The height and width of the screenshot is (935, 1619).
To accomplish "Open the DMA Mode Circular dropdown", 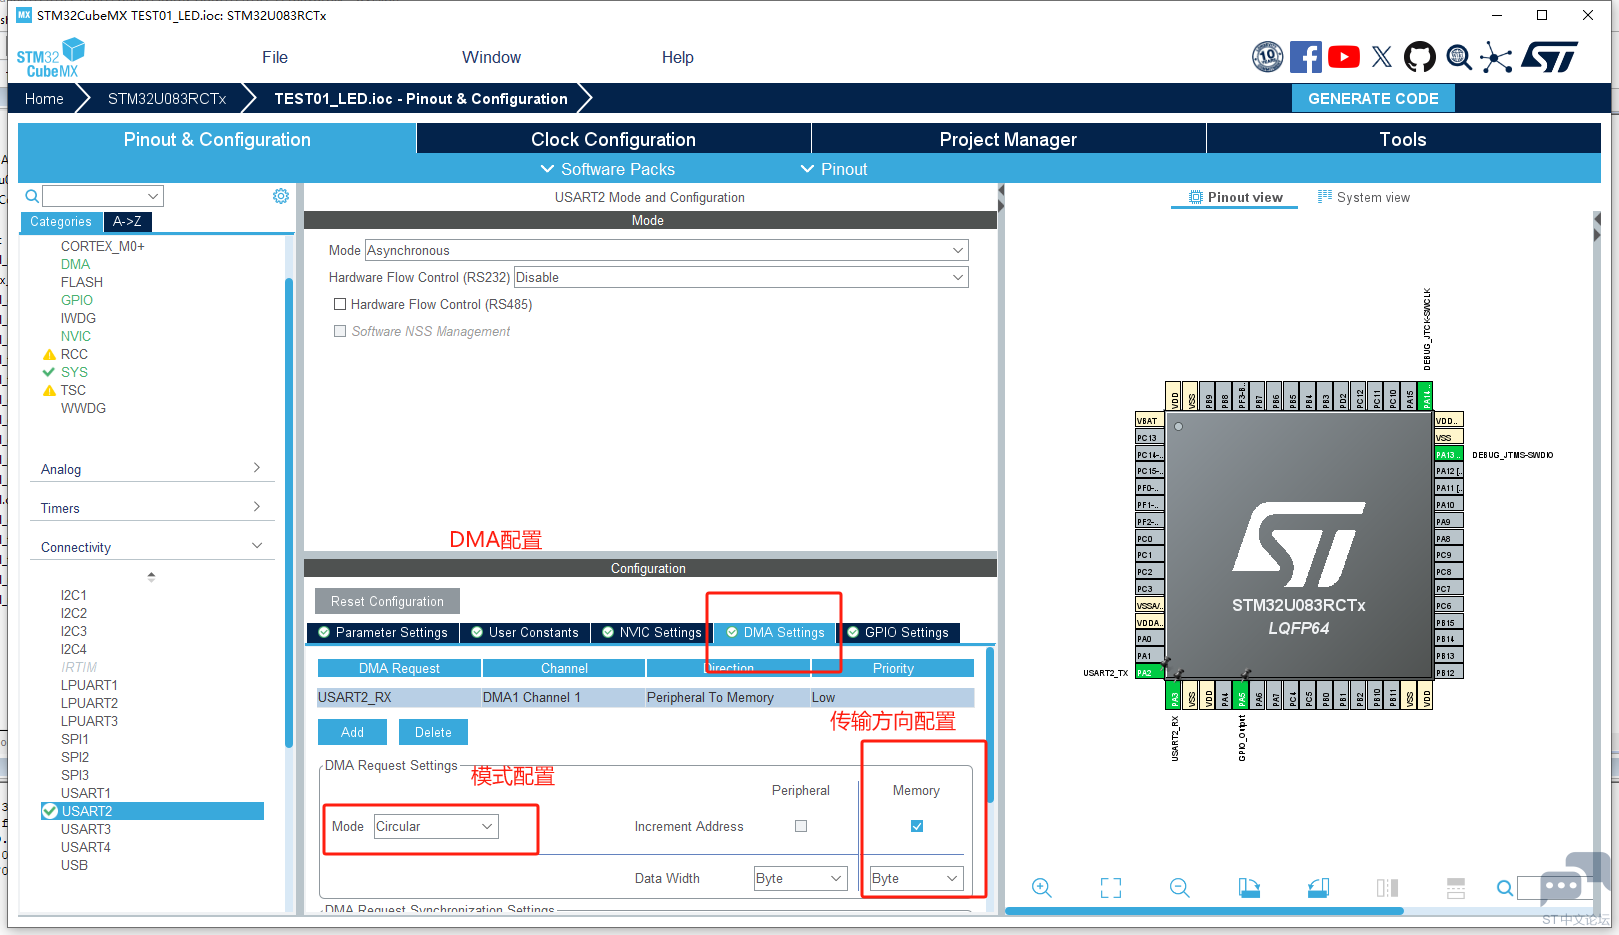I will pyautogui.click(x=436, y=826).
